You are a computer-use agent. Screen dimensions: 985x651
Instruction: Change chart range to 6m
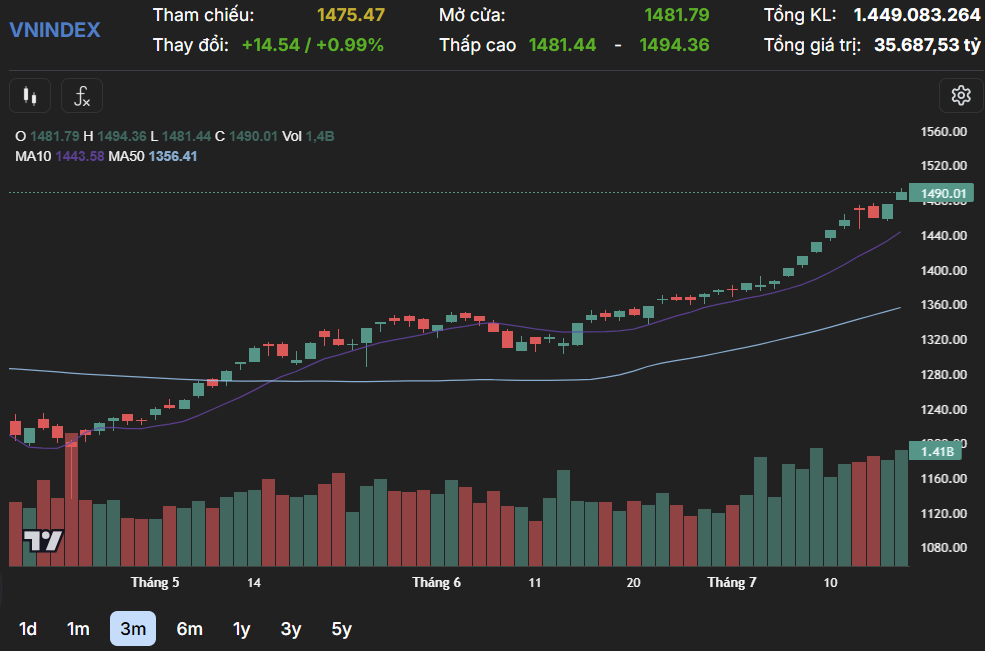(189, 629)
